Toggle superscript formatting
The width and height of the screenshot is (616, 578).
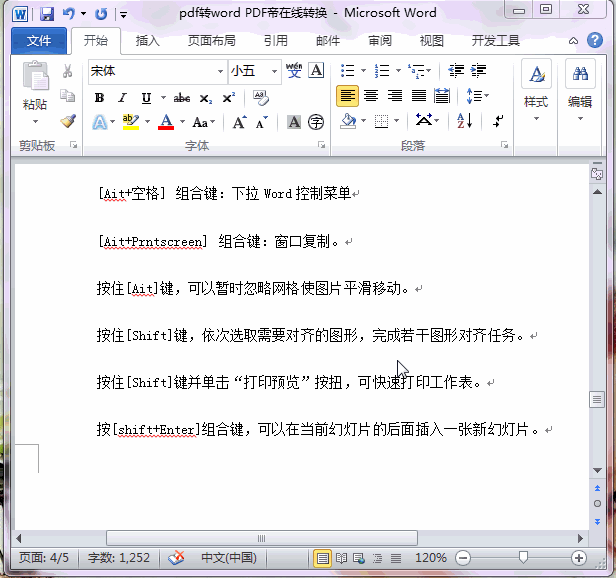click(228, 97)
